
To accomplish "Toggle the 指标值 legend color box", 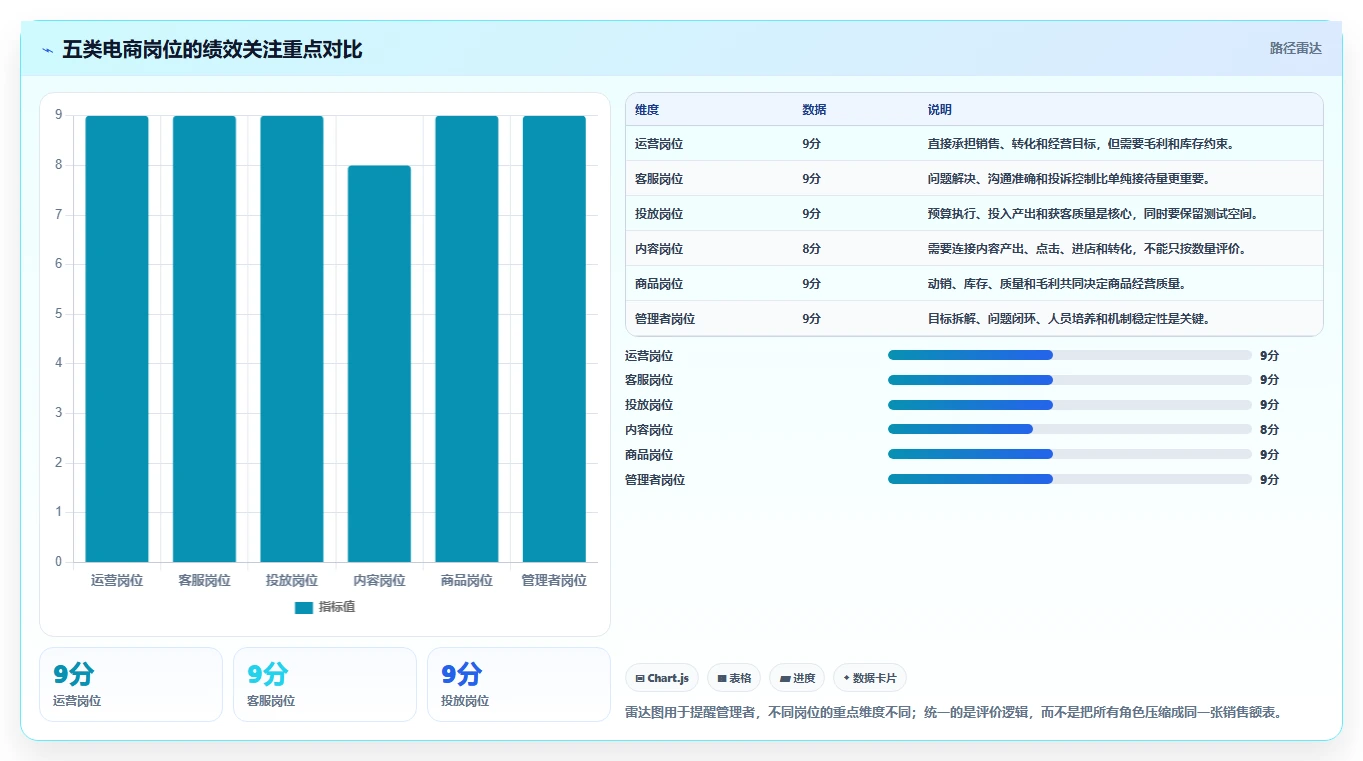I will tap(304, 607).
